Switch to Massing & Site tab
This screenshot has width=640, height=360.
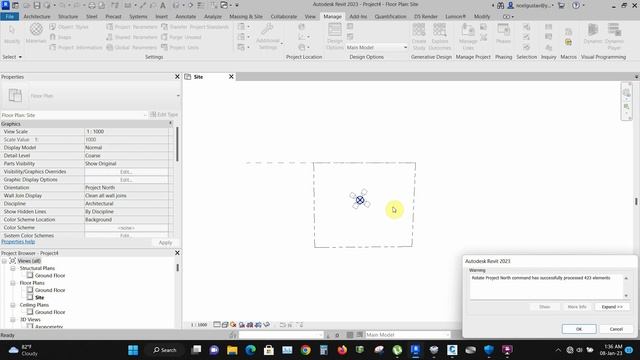[246, 16]
